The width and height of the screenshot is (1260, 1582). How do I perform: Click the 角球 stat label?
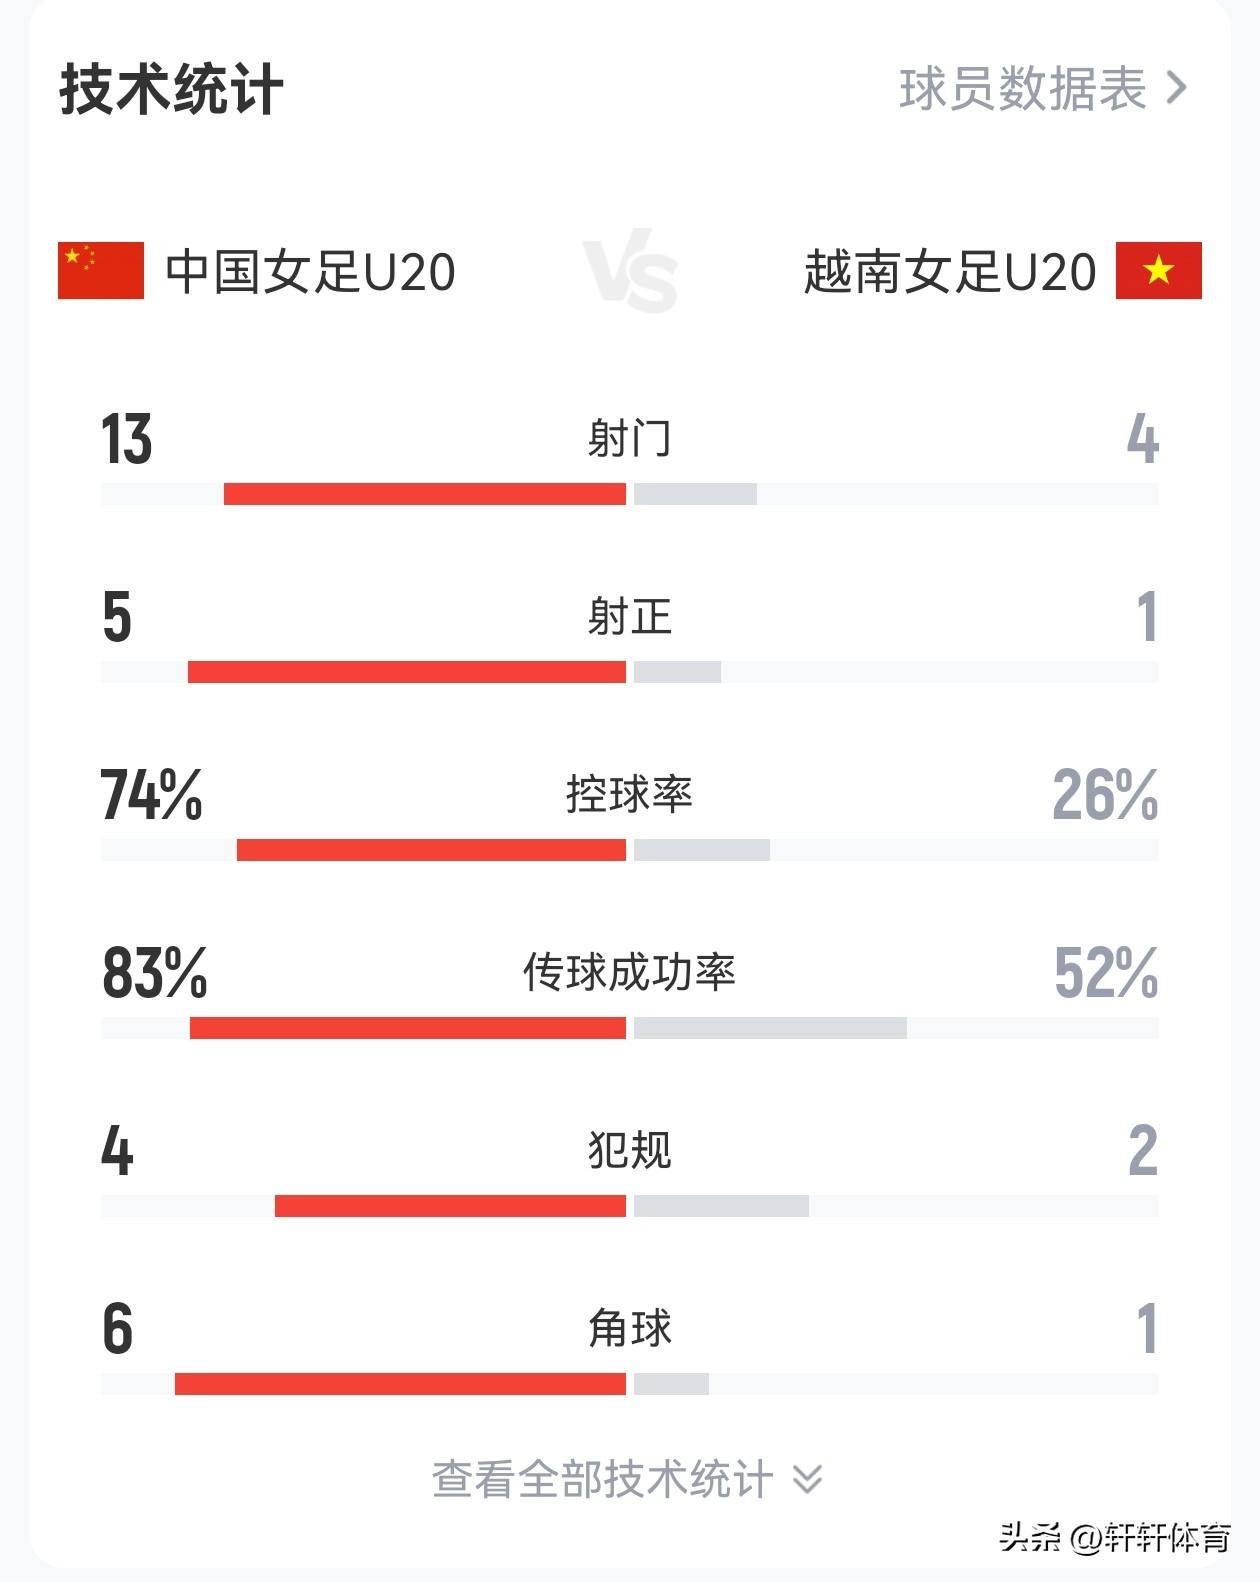coord(629,1329)
